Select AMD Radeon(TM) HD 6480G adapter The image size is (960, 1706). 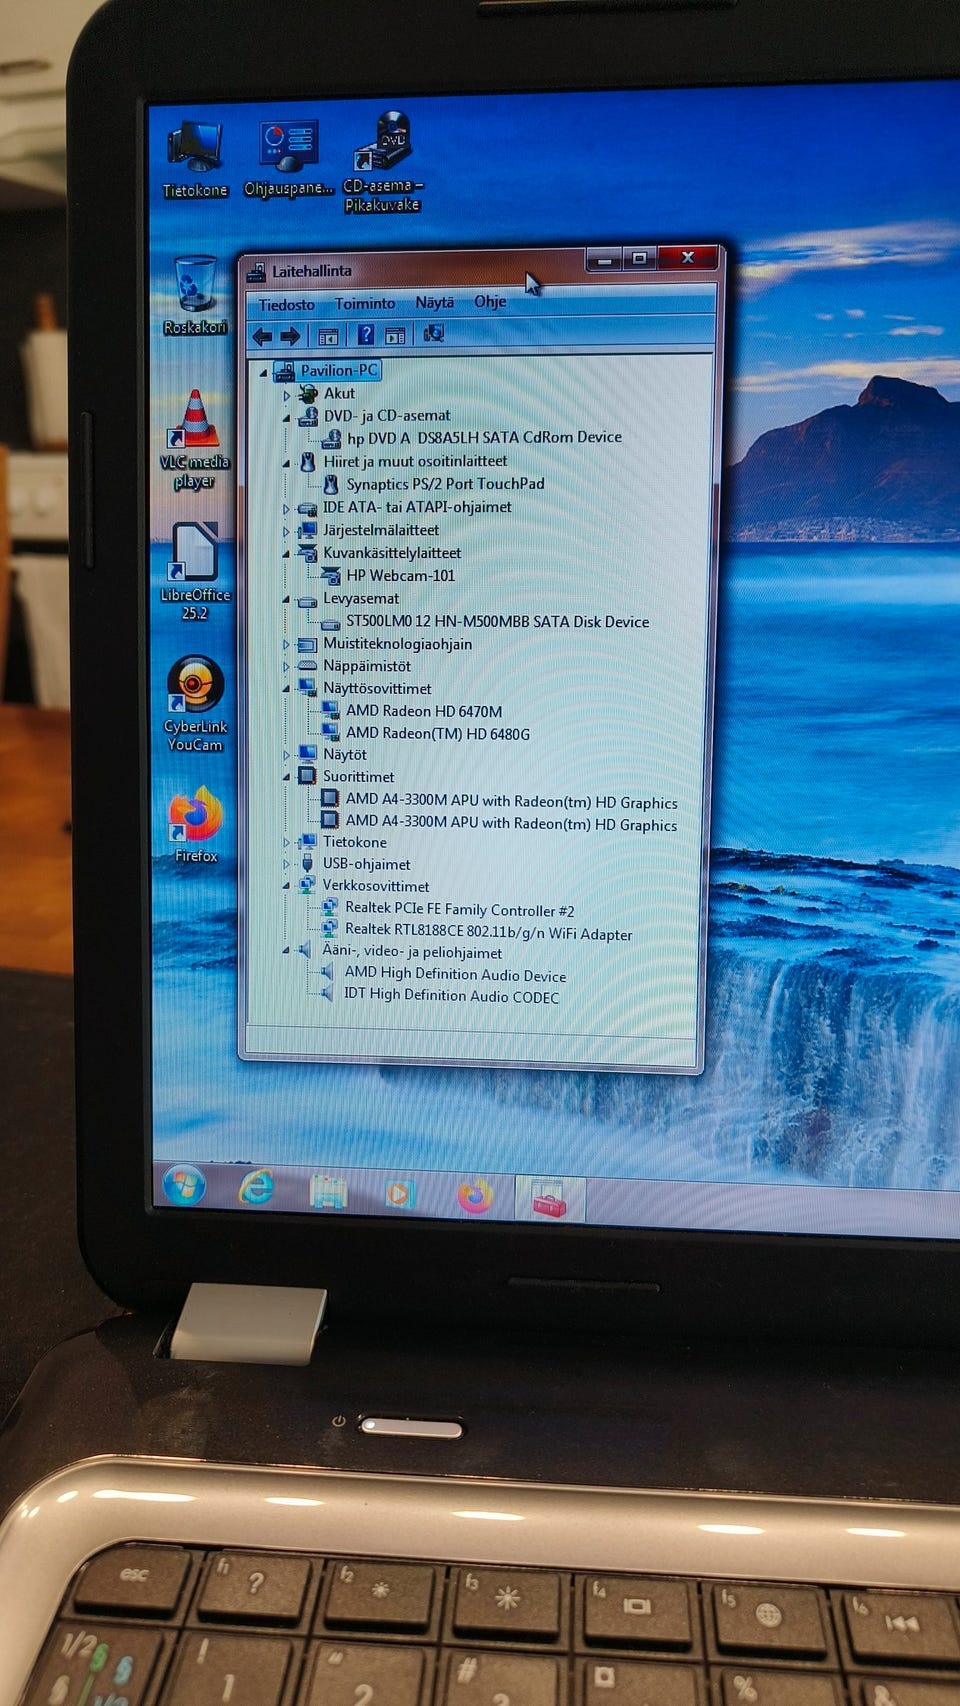pyautogui.click(x=438, y=734)
